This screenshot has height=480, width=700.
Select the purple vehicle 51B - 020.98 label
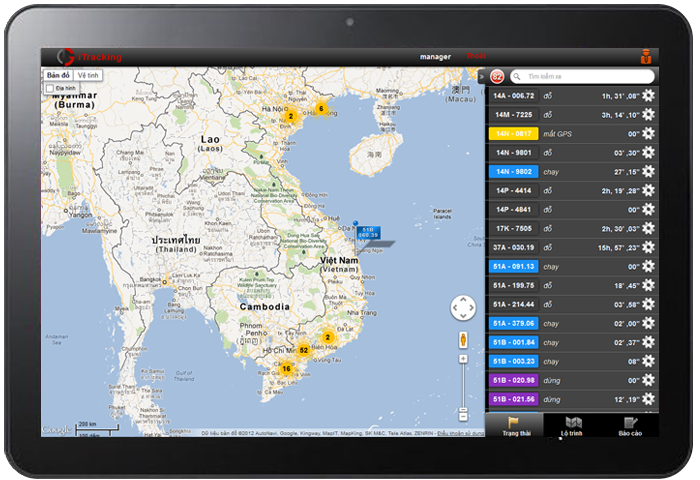[x=513, y=380]
